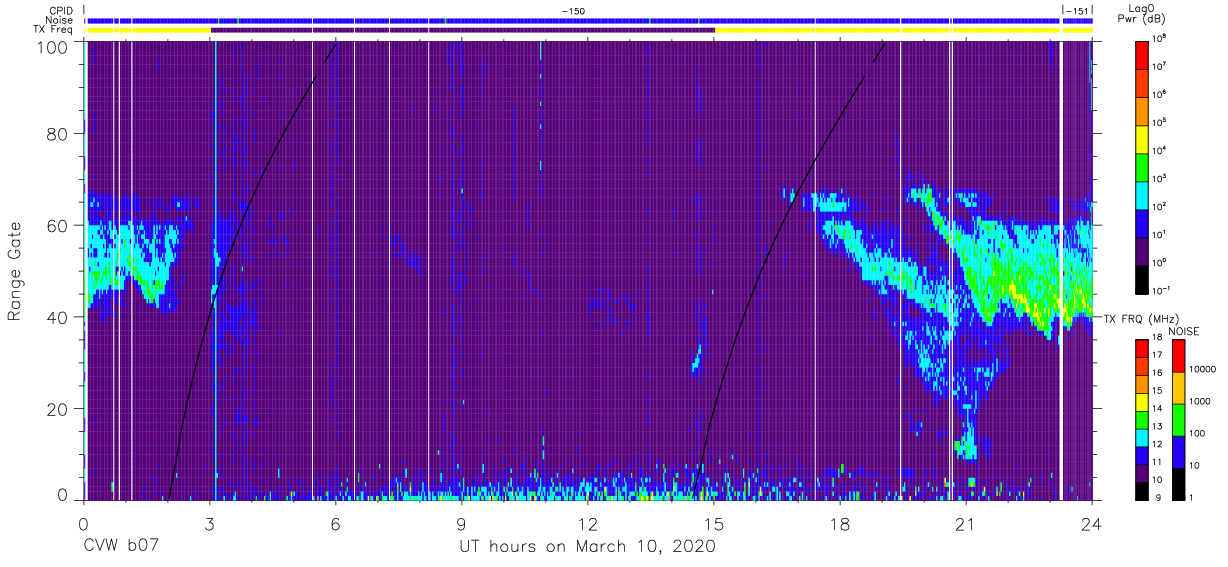Click the '24' hour tick on the time axis
1228x567 pixels.
point(1092,523)
